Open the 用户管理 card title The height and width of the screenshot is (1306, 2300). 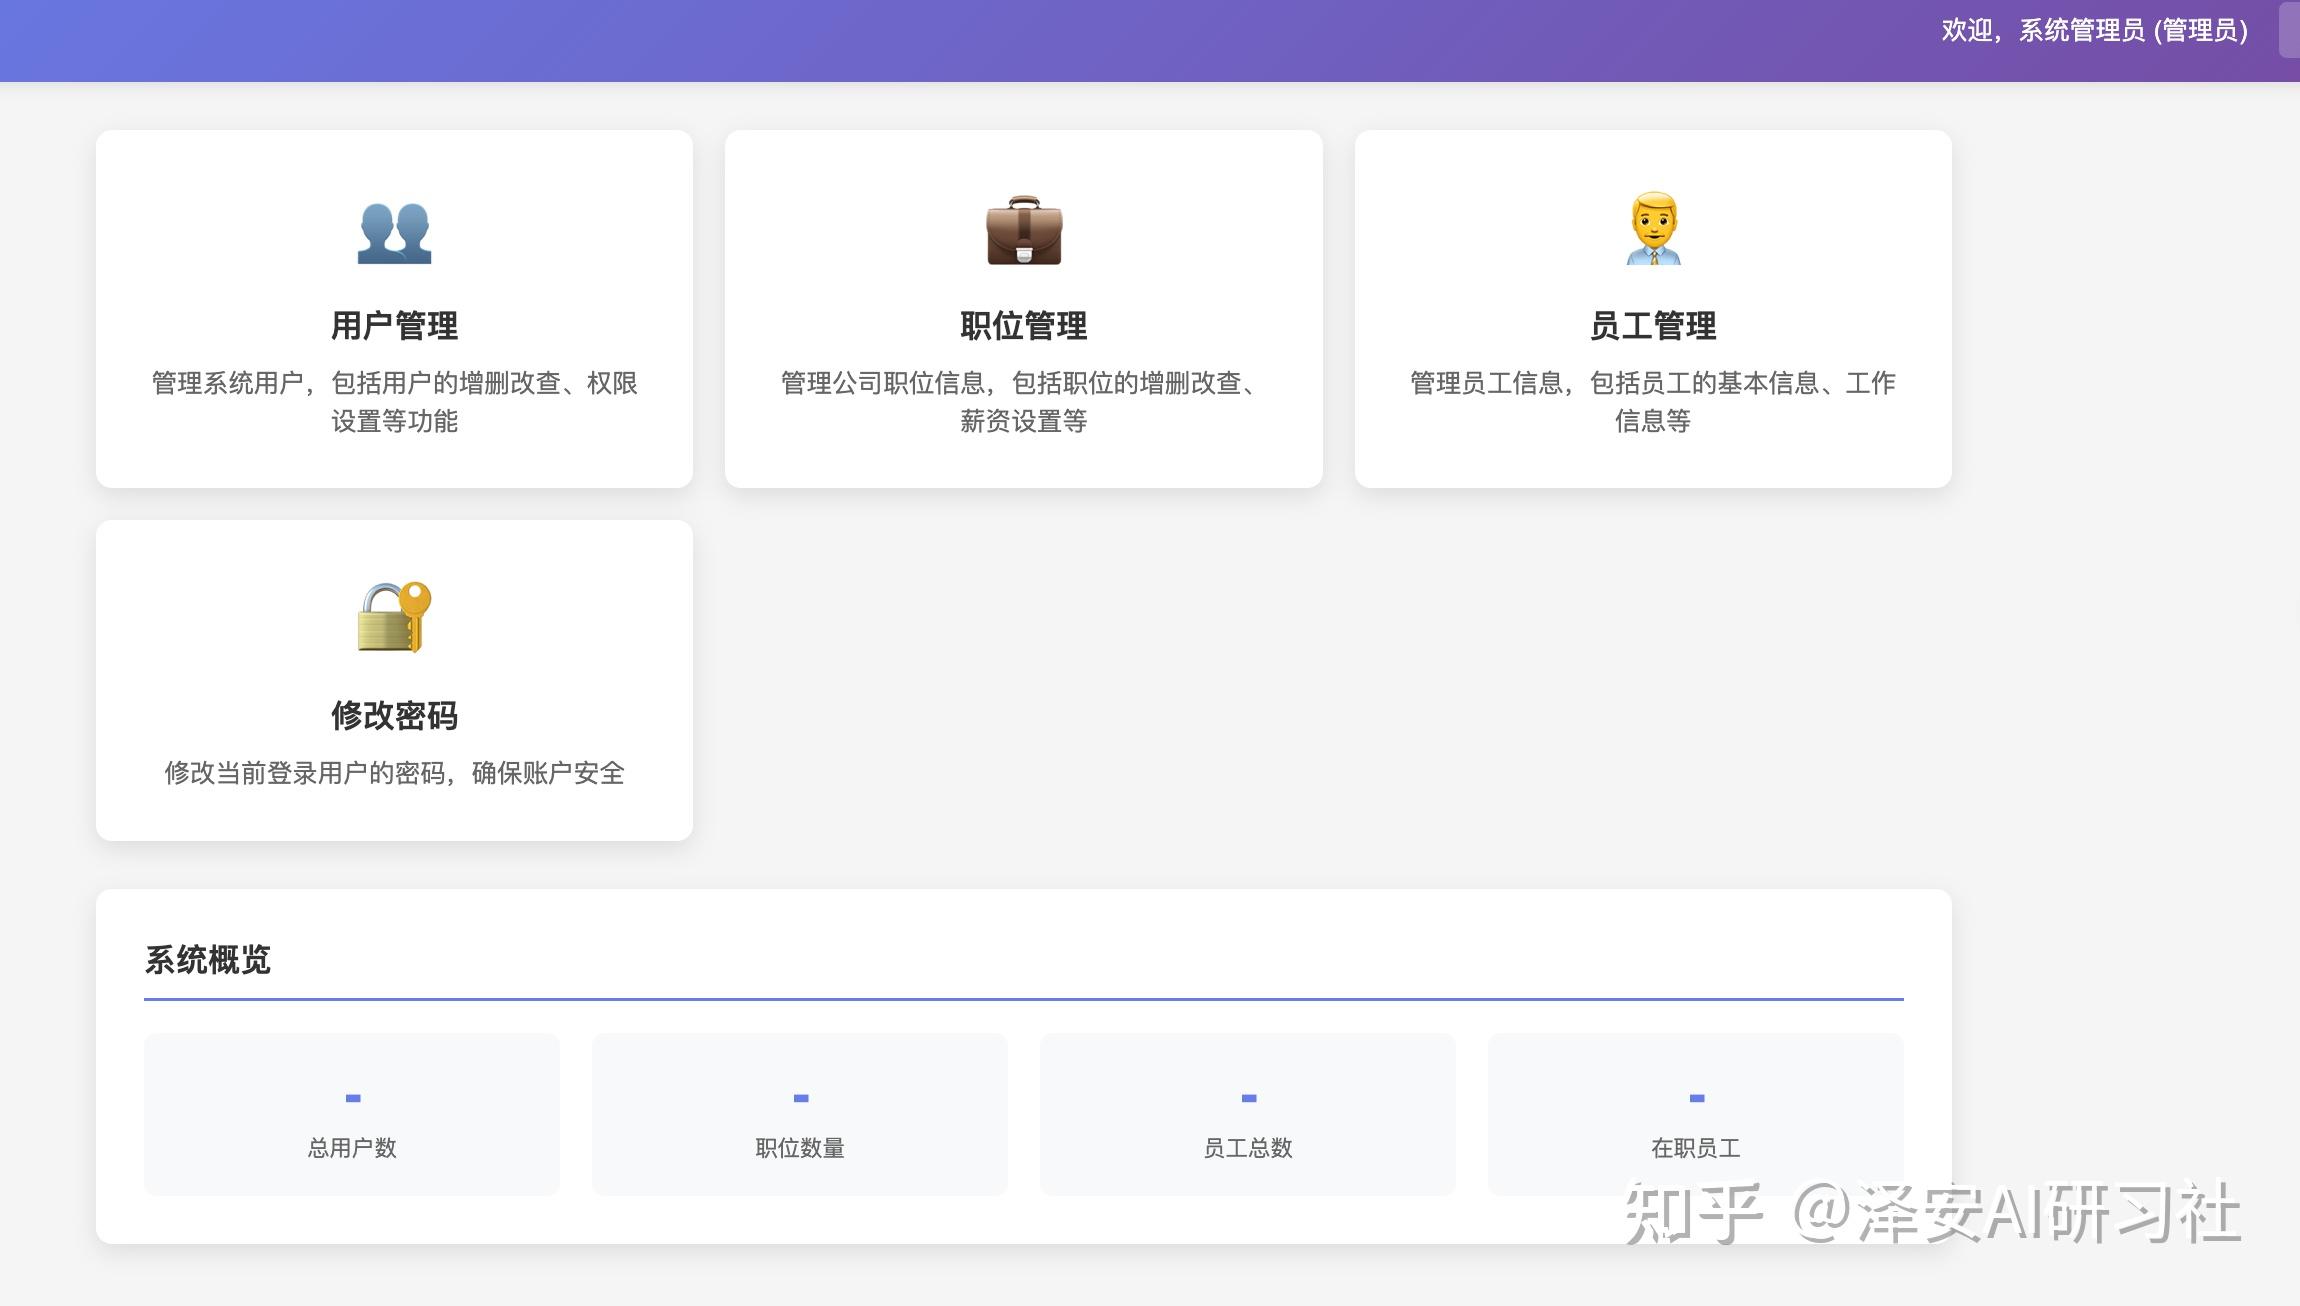click(394, 325)
